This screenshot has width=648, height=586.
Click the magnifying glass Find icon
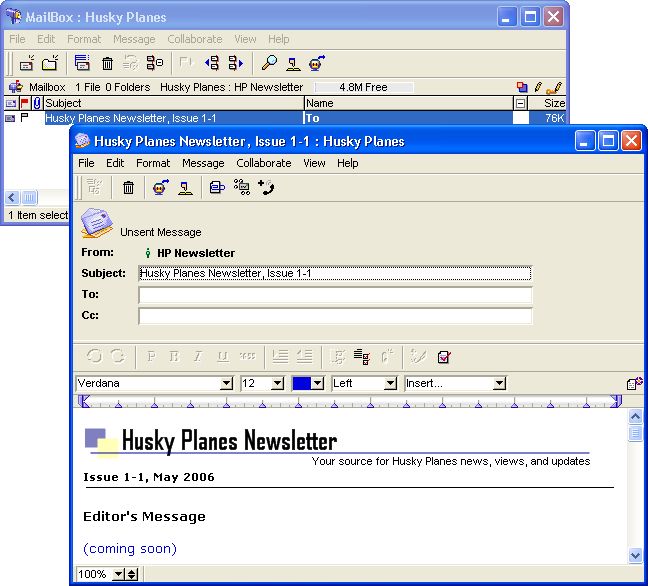(269, 63)
